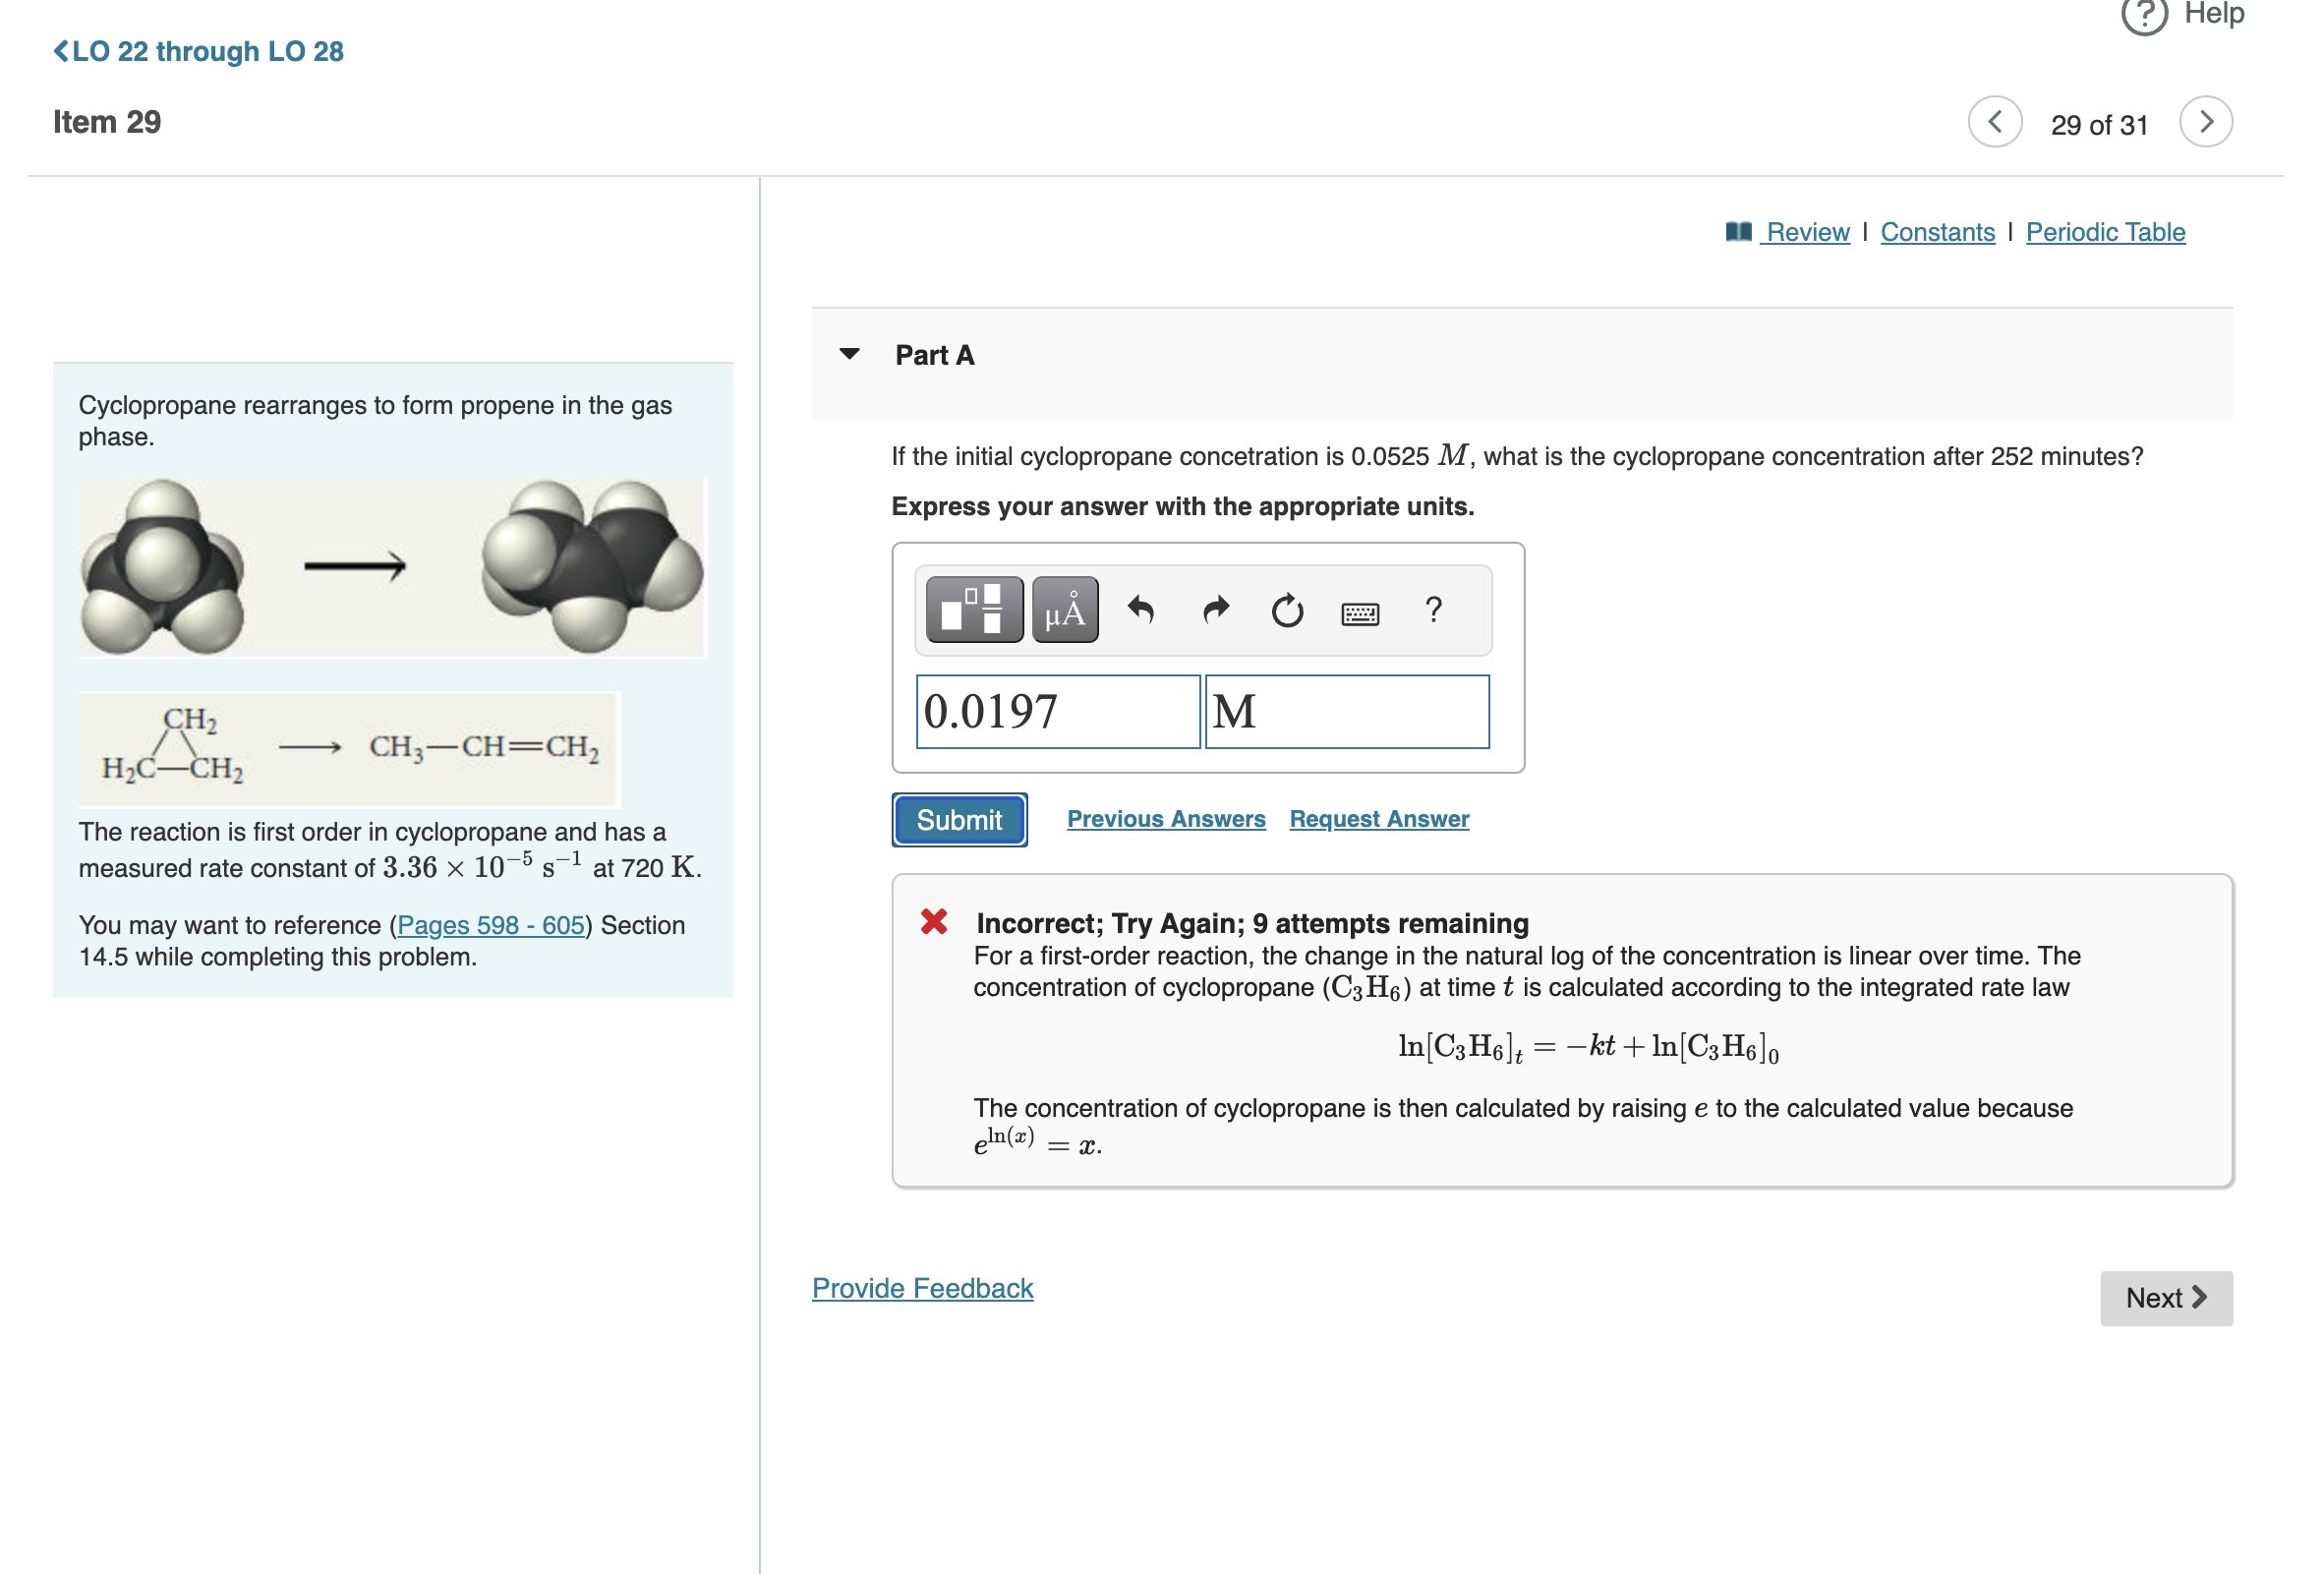Open the Constants reference
This screenshot has width=2324, height=1574.
click(x=1937, y=231)
